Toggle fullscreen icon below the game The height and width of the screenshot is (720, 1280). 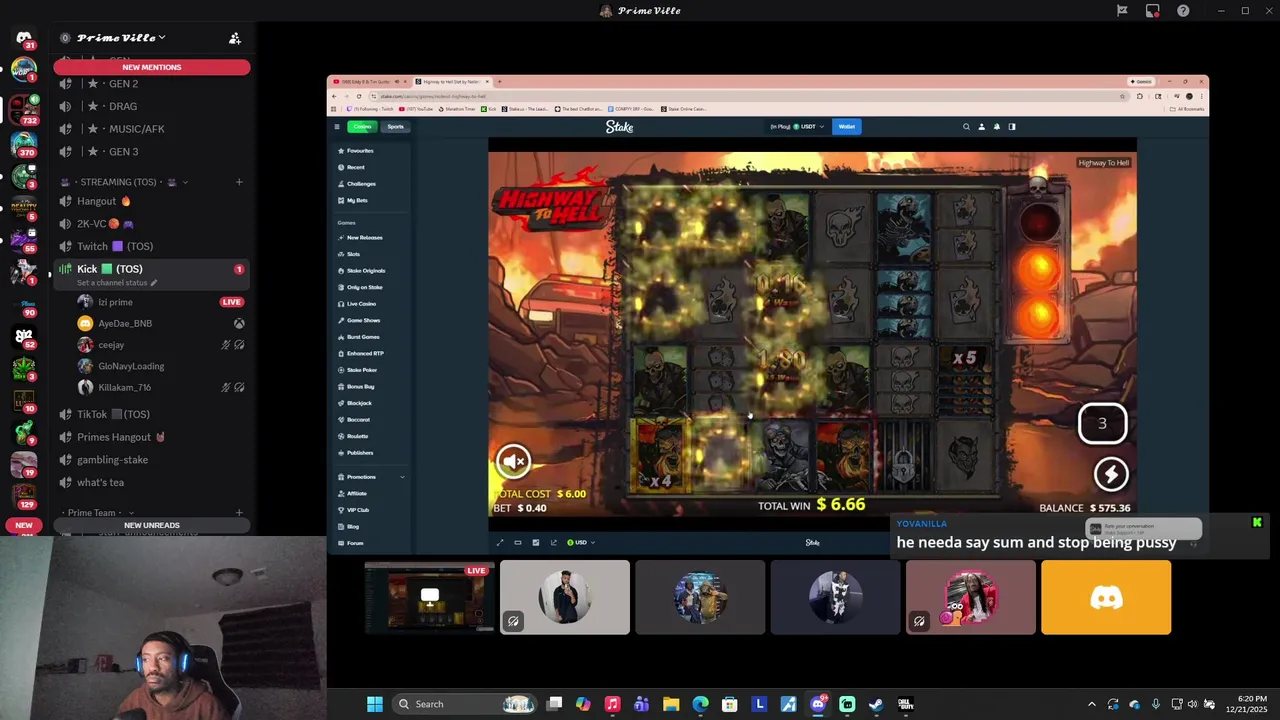coord(500,543)
